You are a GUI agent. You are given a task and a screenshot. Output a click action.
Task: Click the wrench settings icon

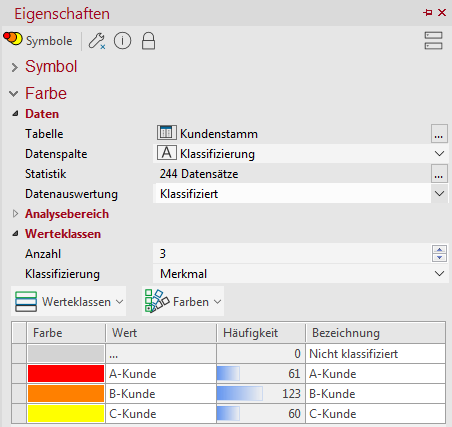(x=97, y=41)
